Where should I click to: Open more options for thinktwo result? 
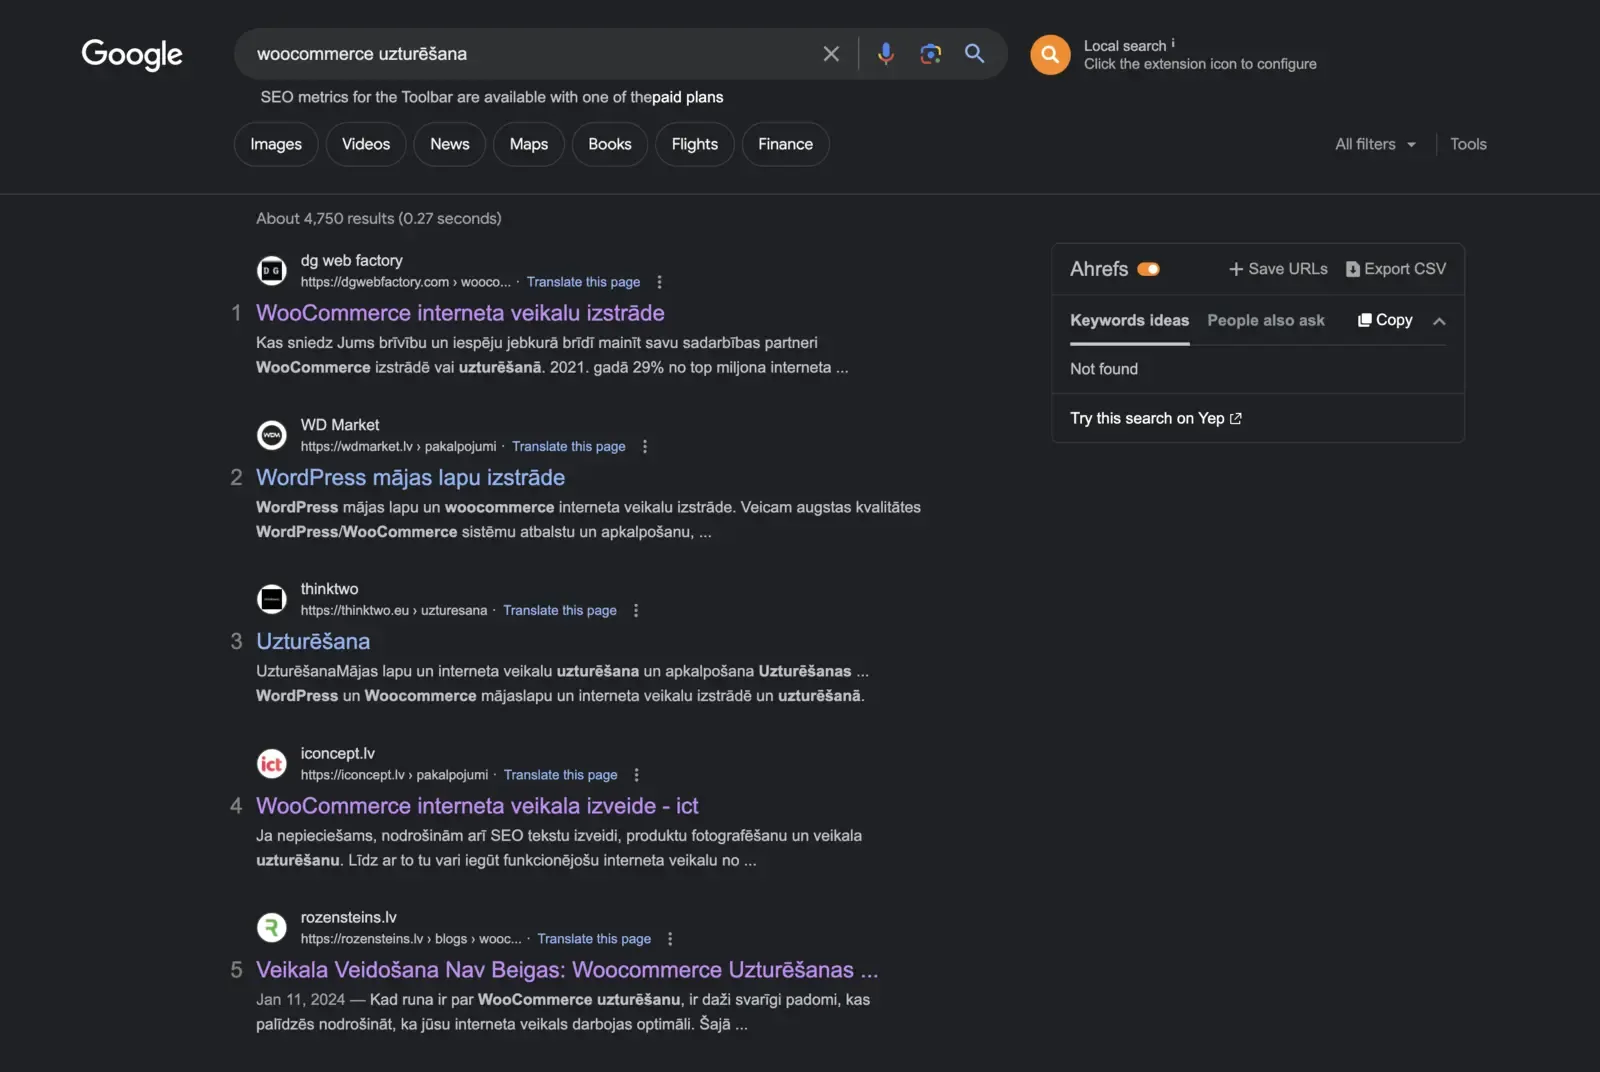coord(636,611)
